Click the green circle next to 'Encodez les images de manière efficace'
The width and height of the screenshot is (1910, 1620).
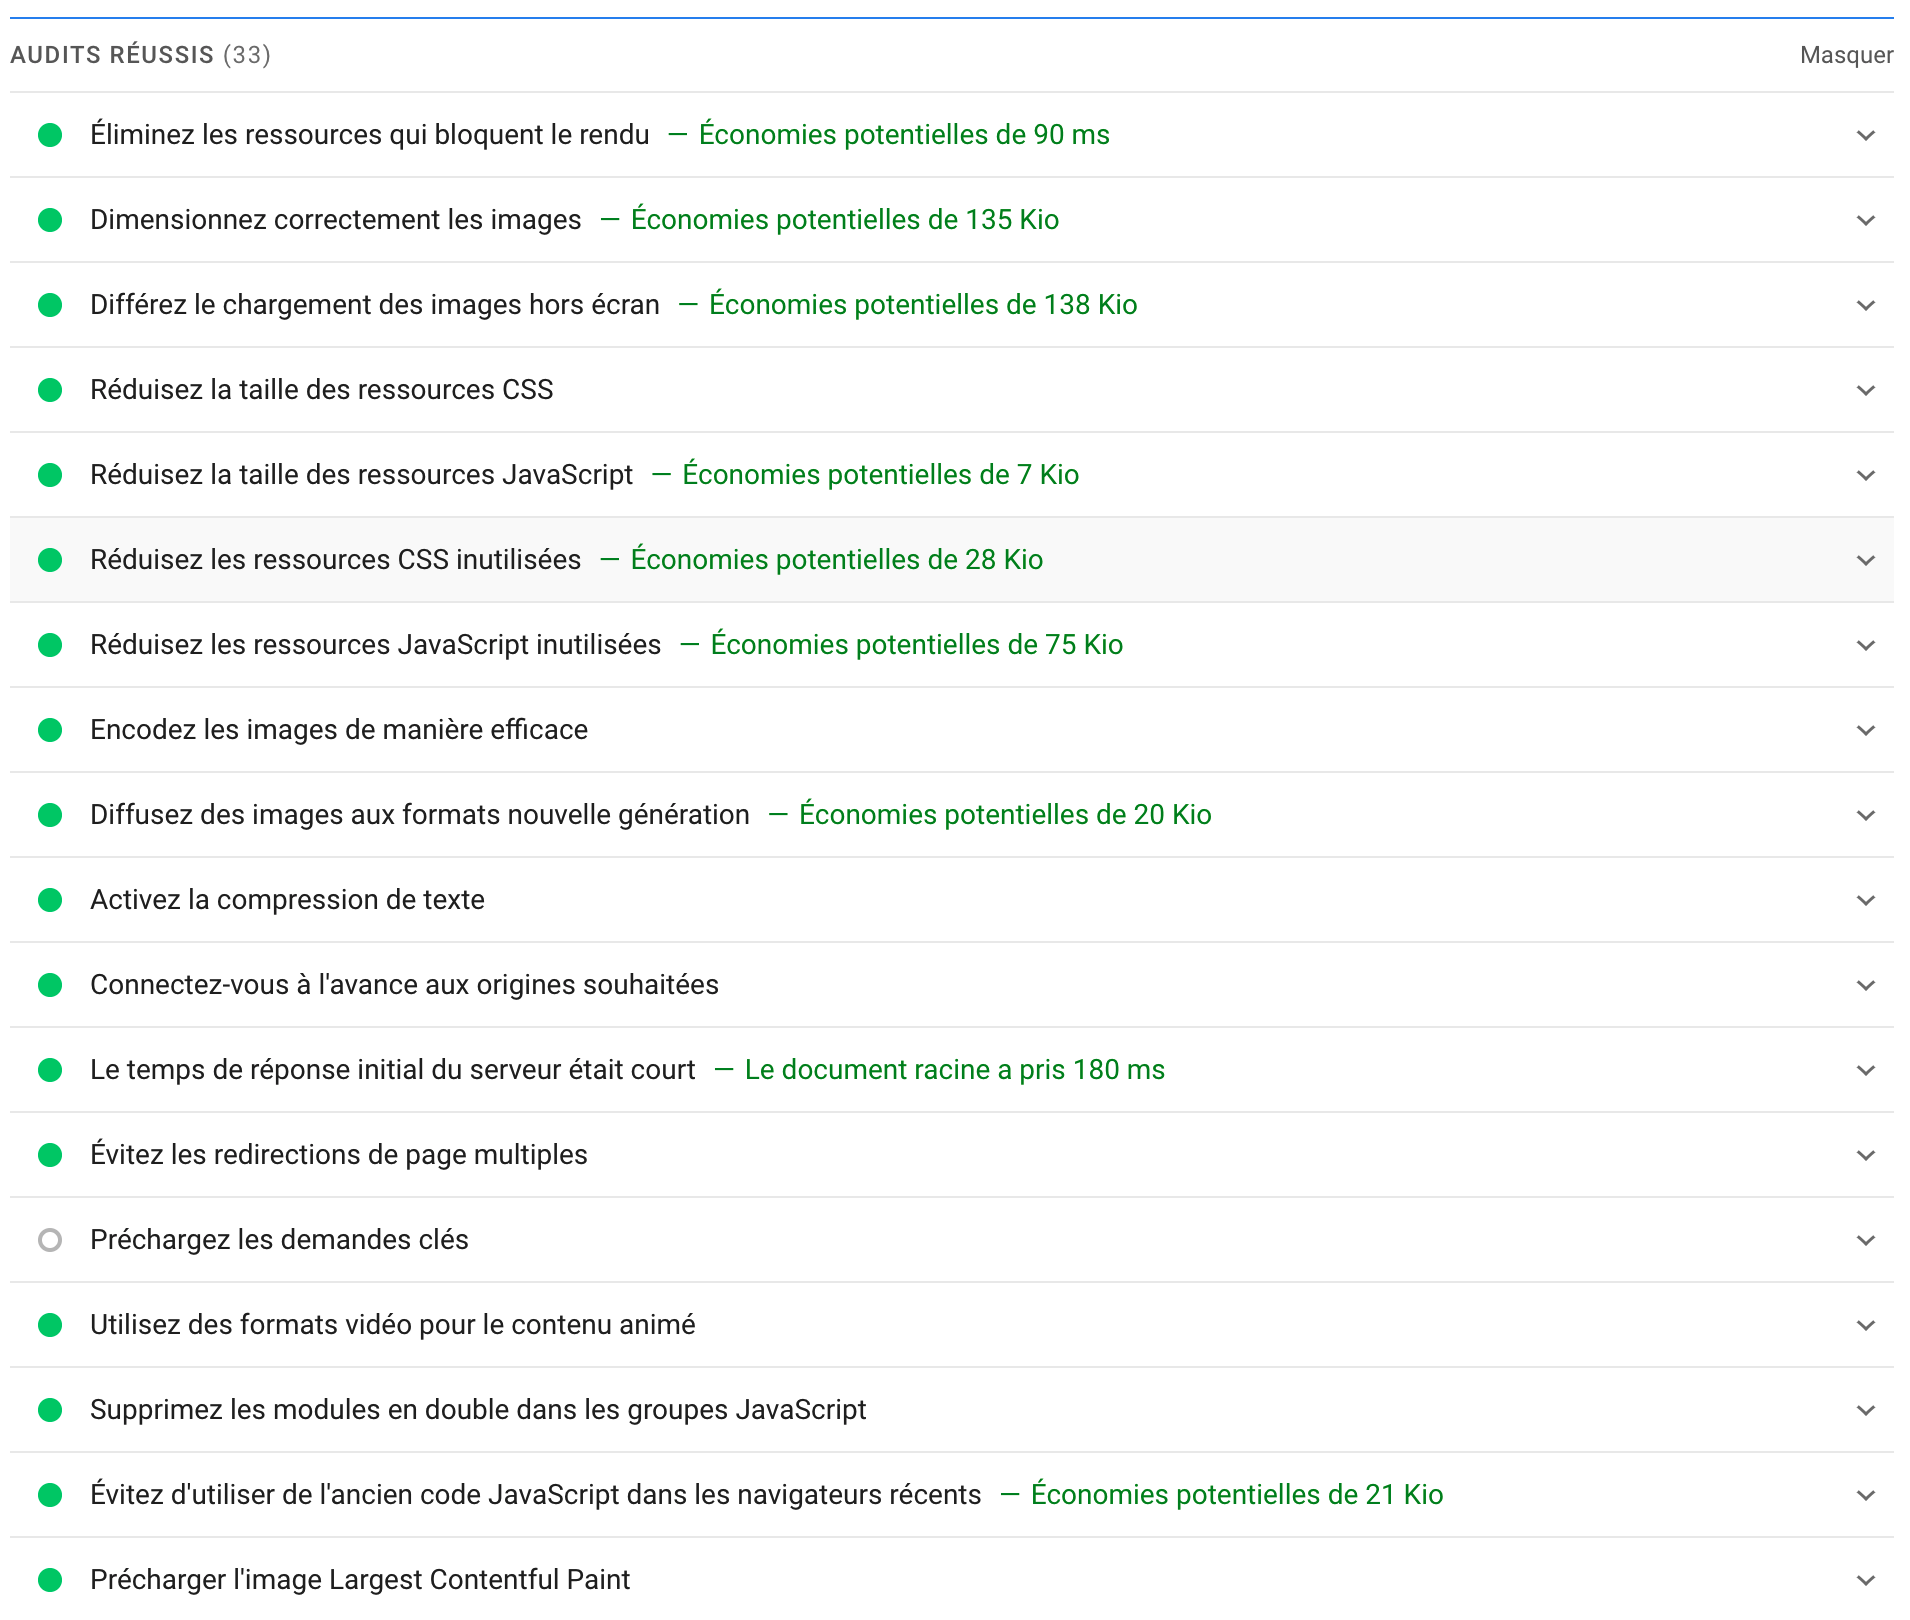coord(51,729)
